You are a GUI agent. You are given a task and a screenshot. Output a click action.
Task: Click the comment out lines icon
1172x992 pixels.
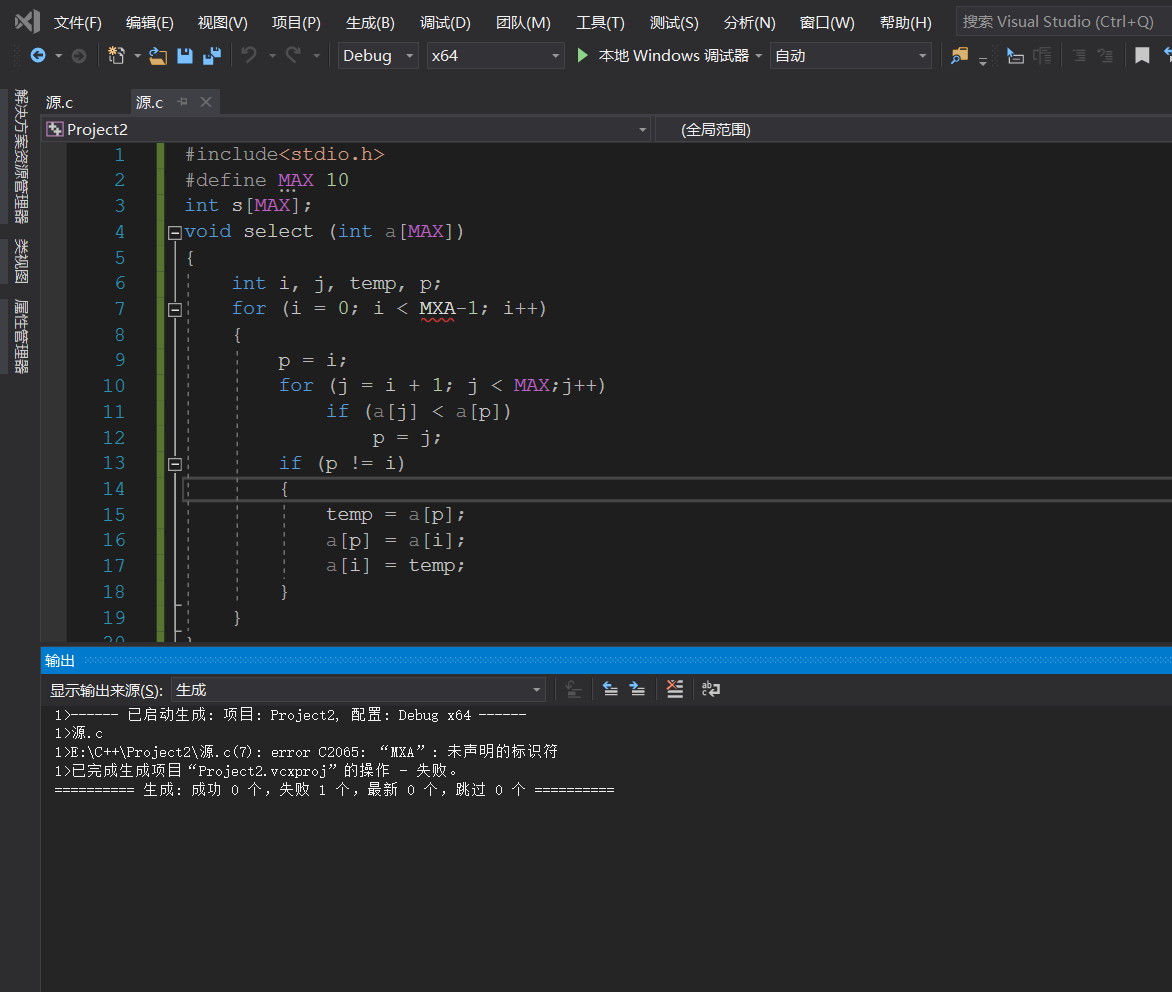[x=1079, y=55]
